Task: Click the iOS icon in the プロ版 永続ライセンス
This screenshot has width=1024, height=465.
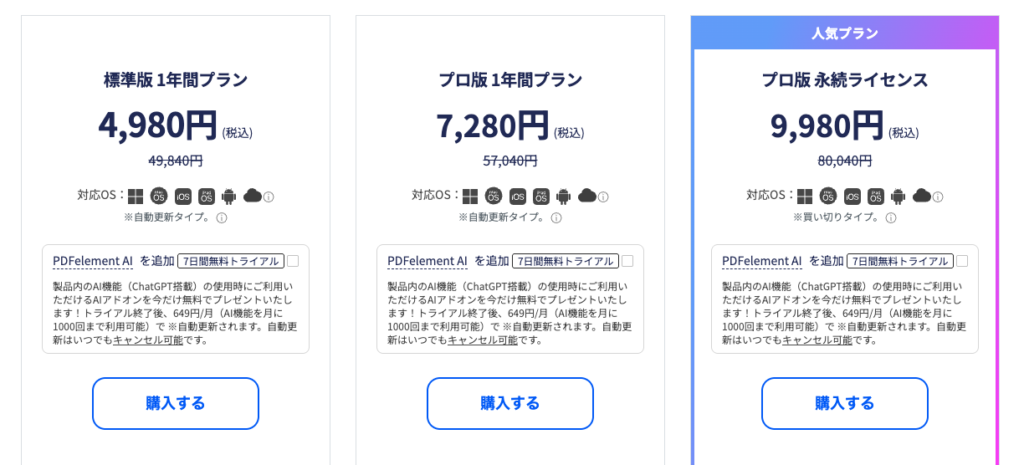Action: click(x=852, y=195)
